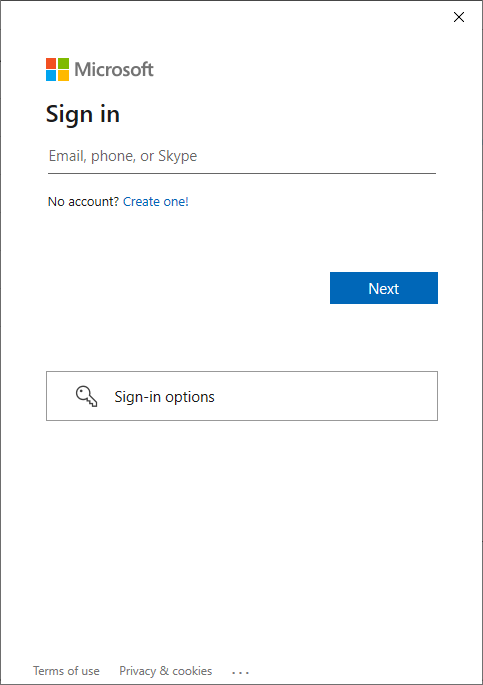Click the Sign in heading
483x685 pixels.
pyautogui.click(x=83, y=114)
